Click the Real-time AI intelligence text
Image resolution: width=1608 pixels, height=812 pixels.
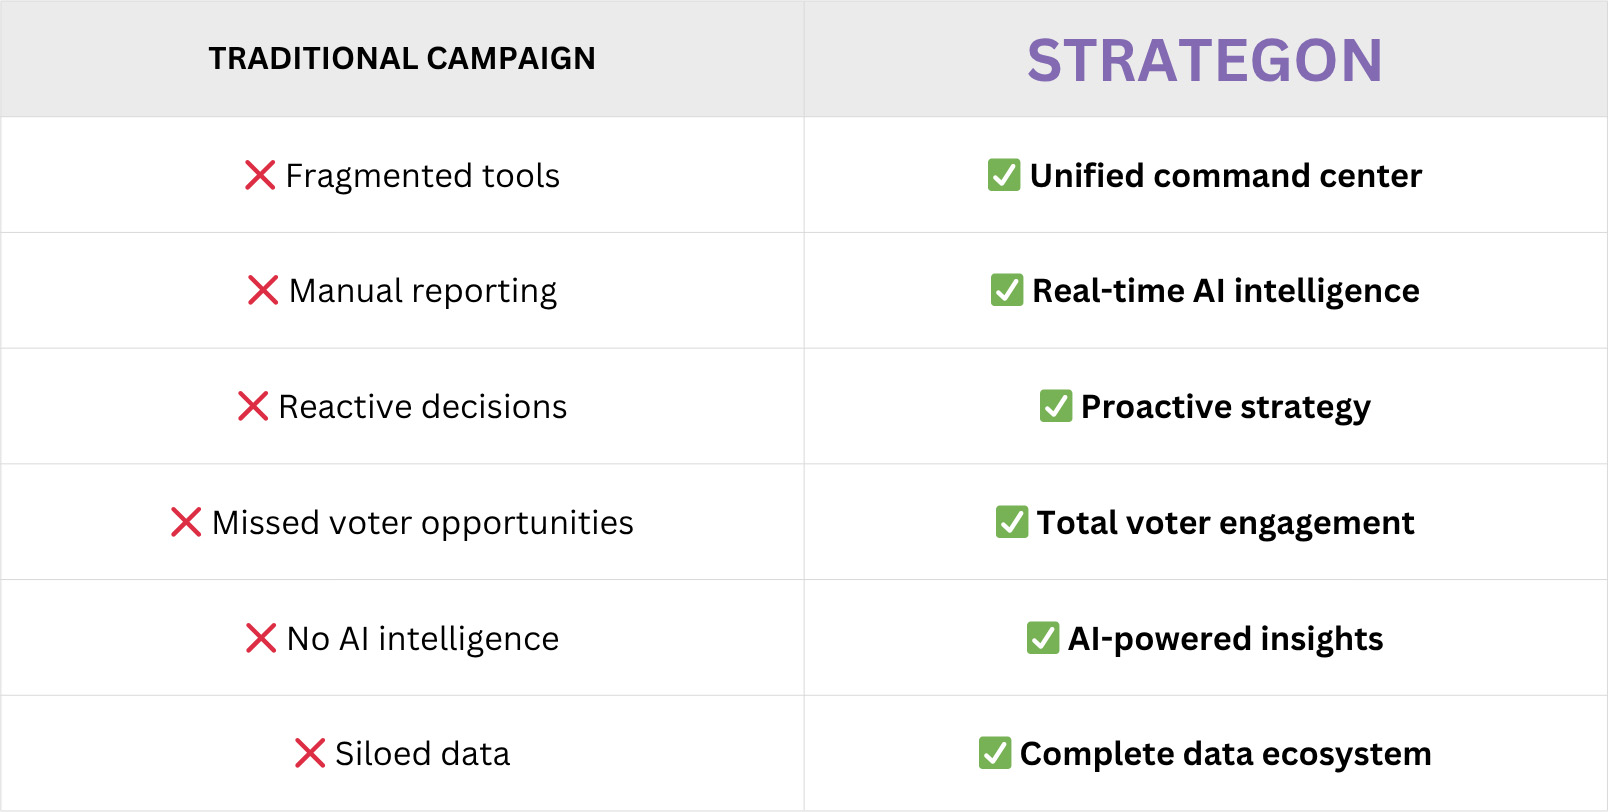click(x=1226, y=290)
